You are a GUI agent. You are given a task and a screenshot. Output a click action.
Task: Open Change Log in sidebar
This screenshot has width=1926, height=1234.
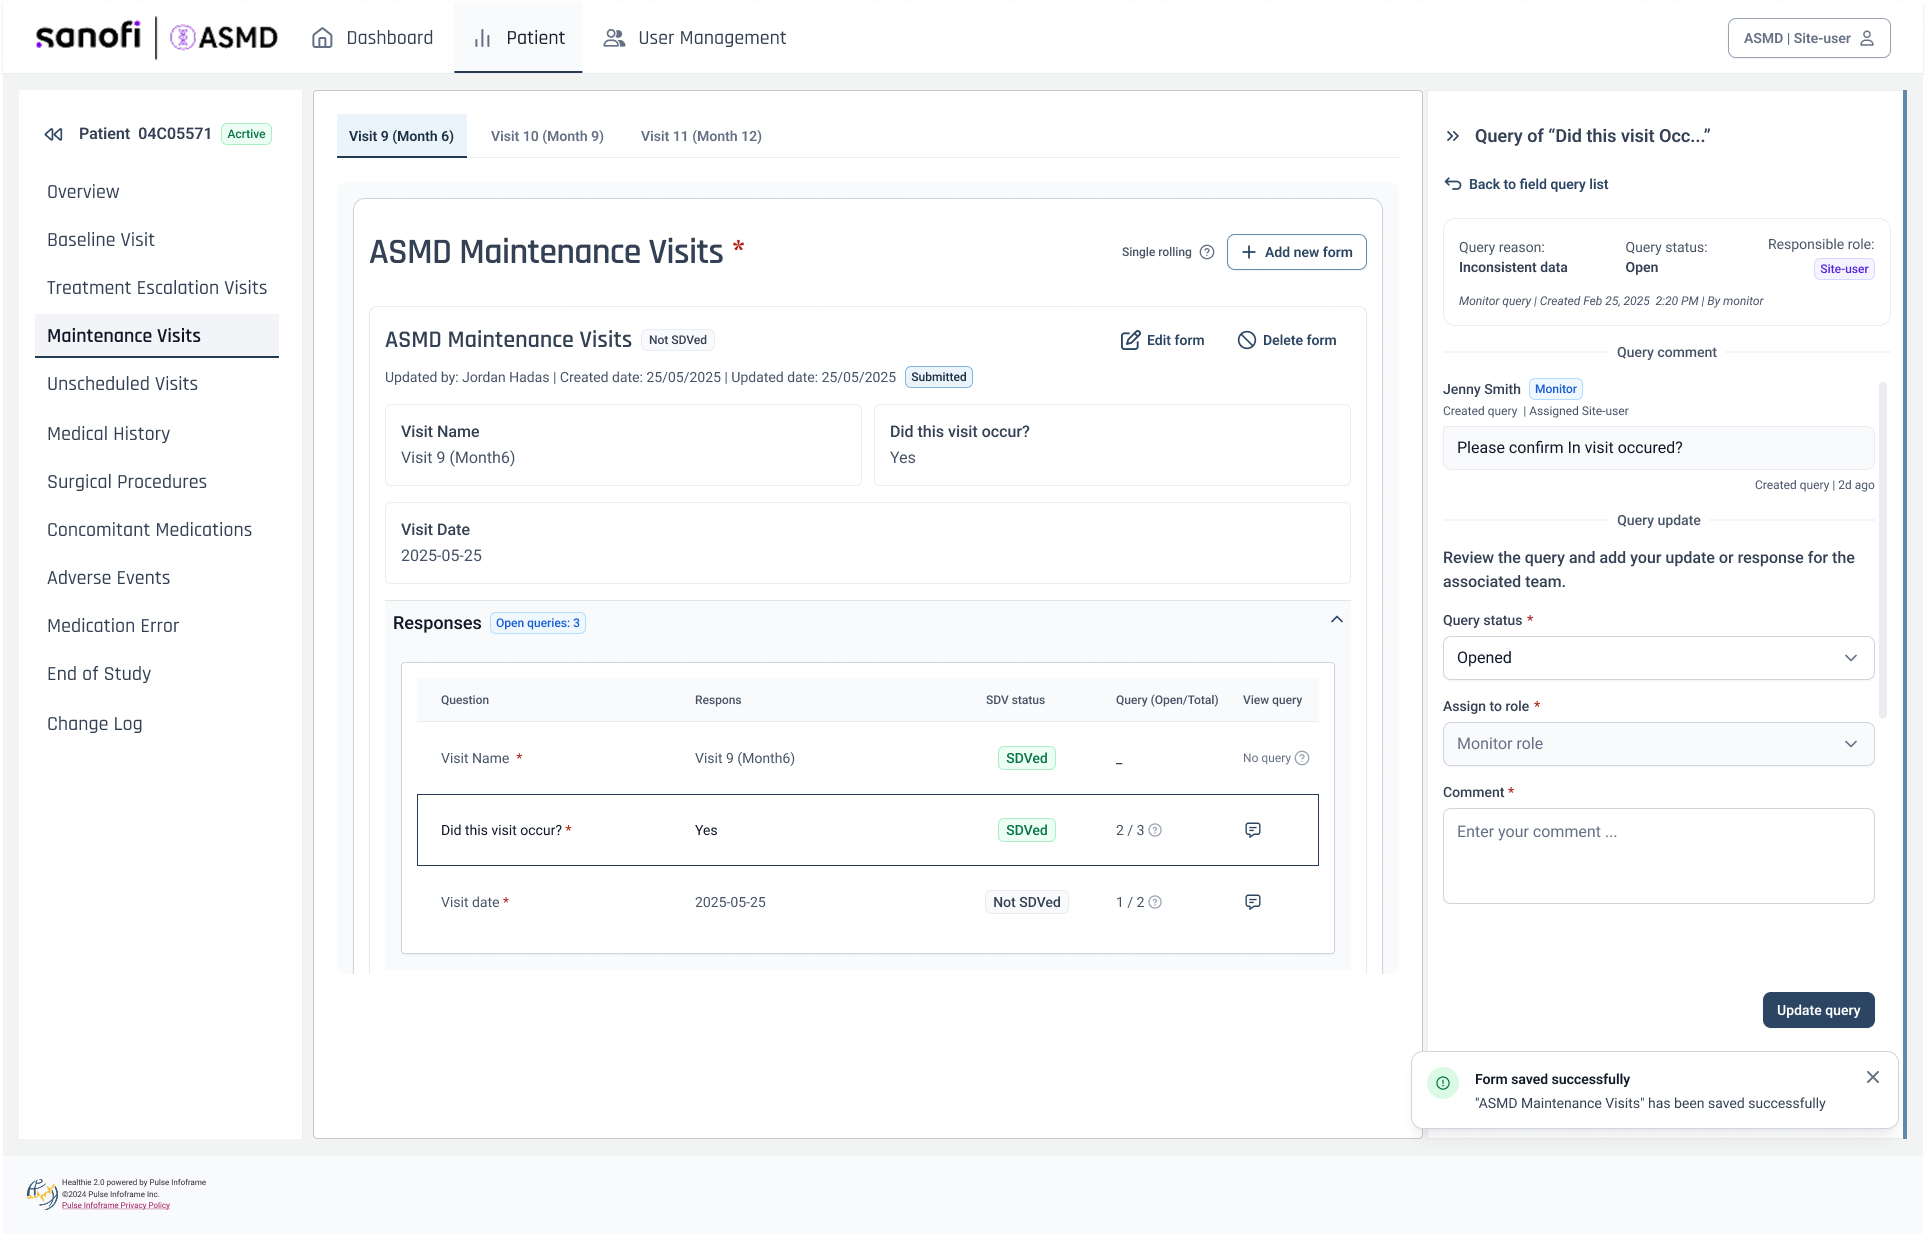pos(94,724)
